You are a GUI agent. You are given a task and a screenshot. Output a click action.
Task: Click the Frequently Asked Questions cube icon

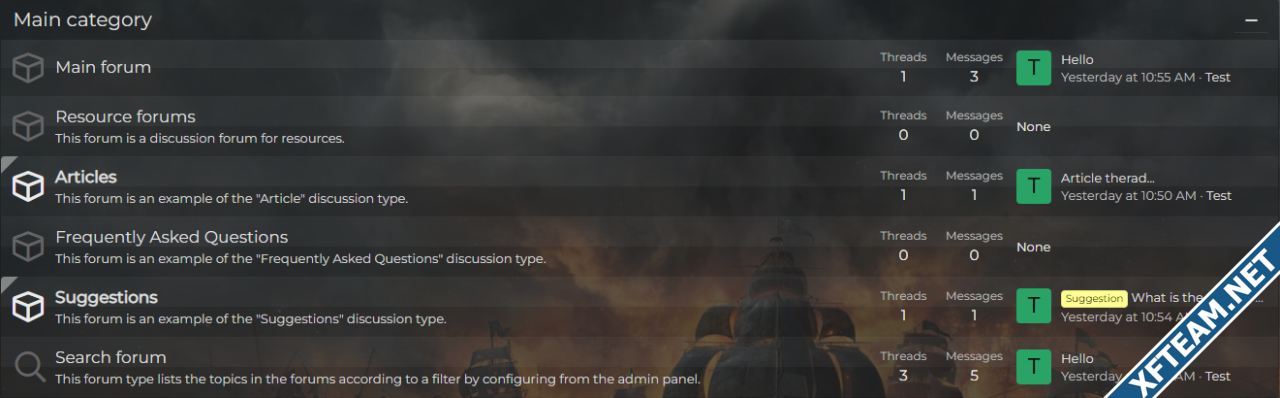(28, 247)
